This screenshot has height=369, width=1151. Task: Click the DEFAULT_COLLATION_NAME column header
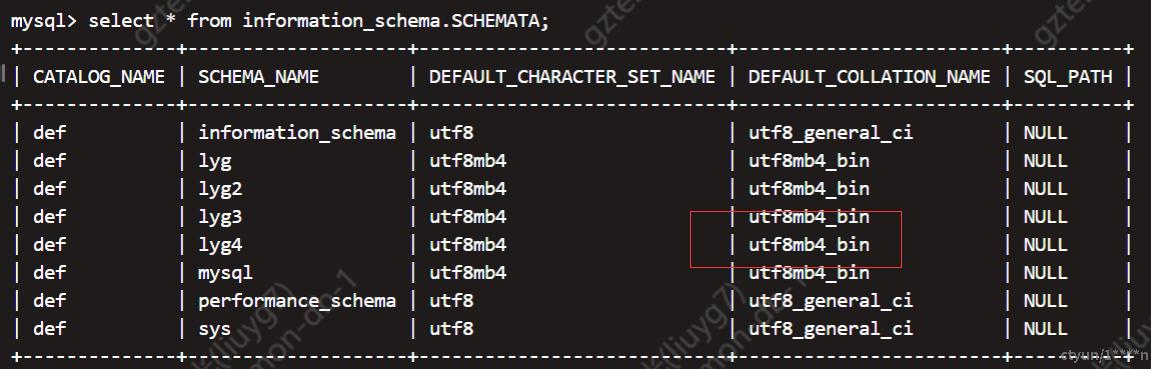click(869, 77)
